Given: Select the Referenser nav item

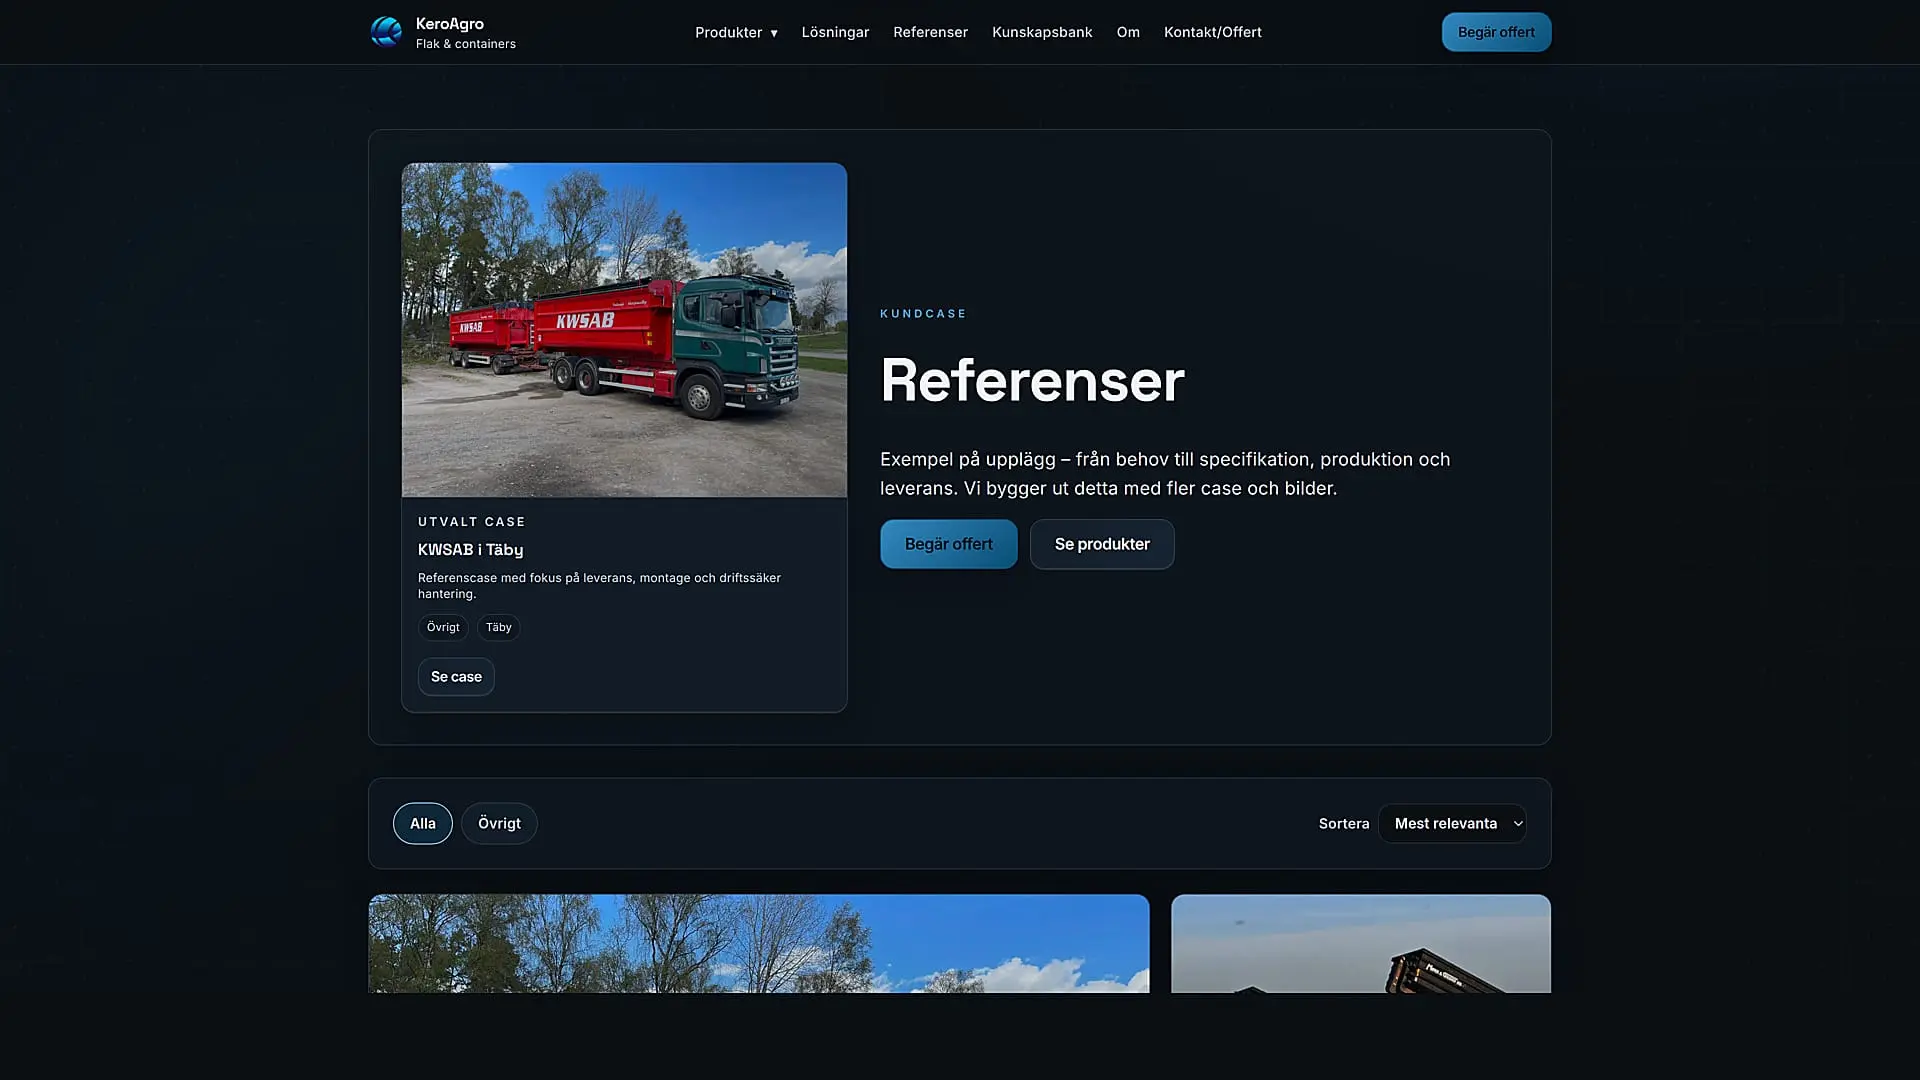Looking at the screenshot, I should pos(930,32).
